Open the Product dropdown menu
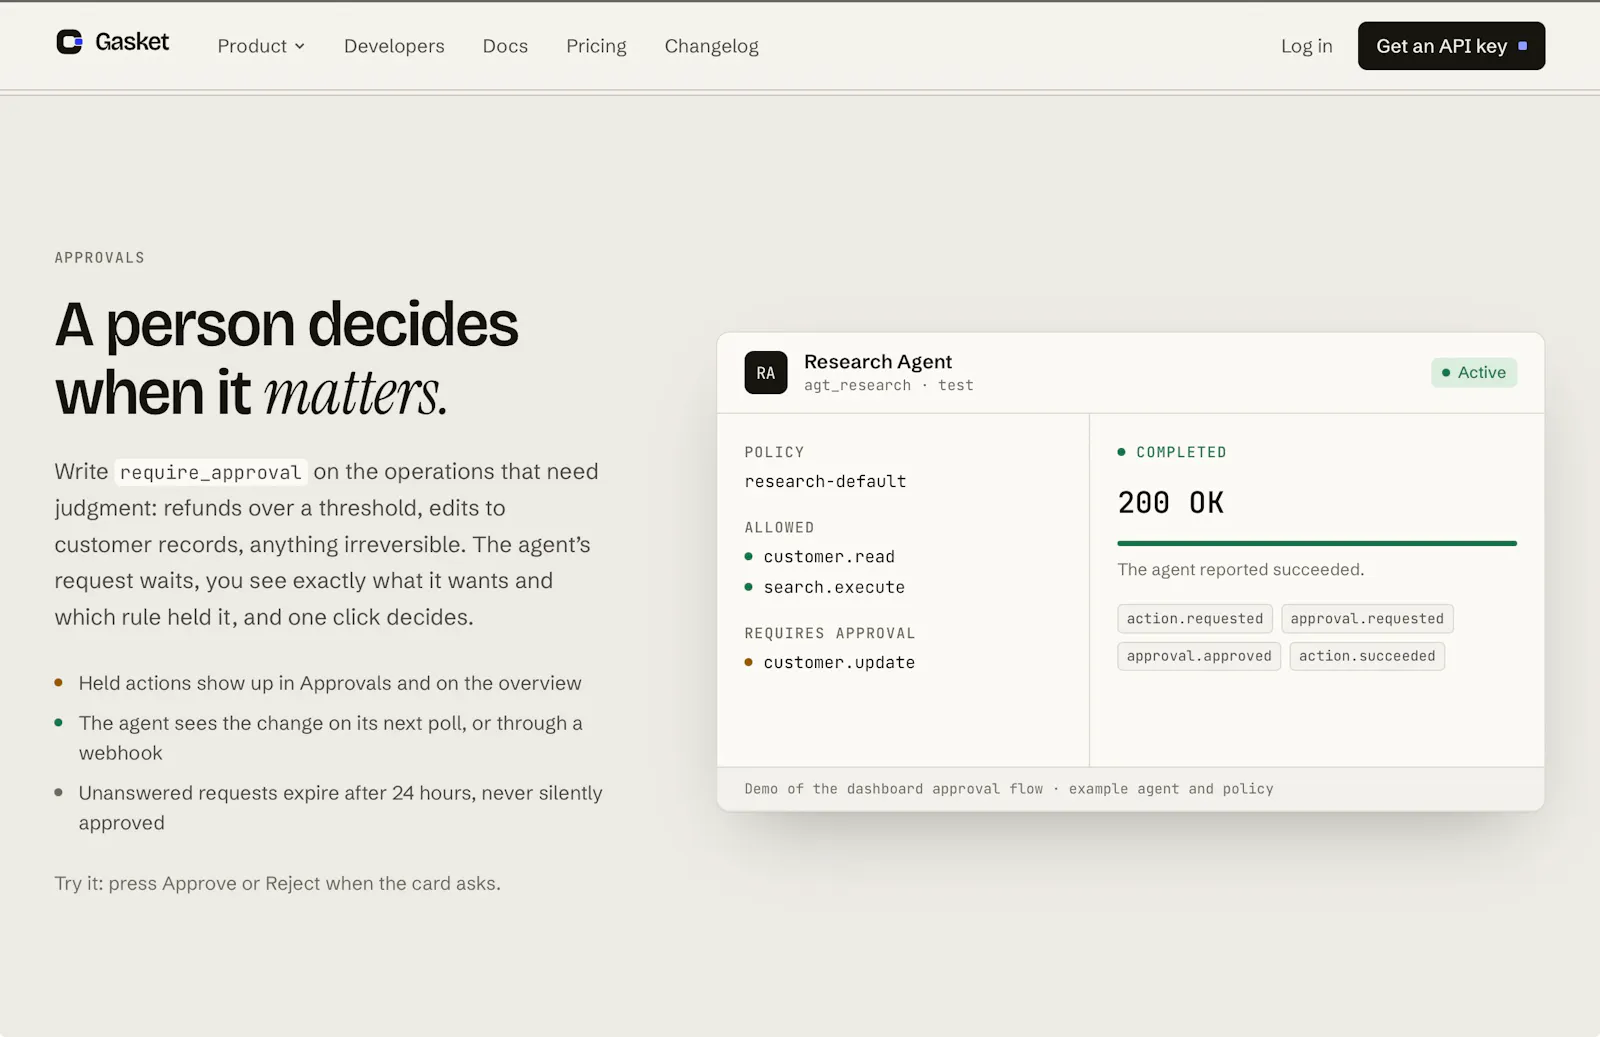Image resolution: width=1600 pixels, height=1037 pixels. tap(261, 46)
